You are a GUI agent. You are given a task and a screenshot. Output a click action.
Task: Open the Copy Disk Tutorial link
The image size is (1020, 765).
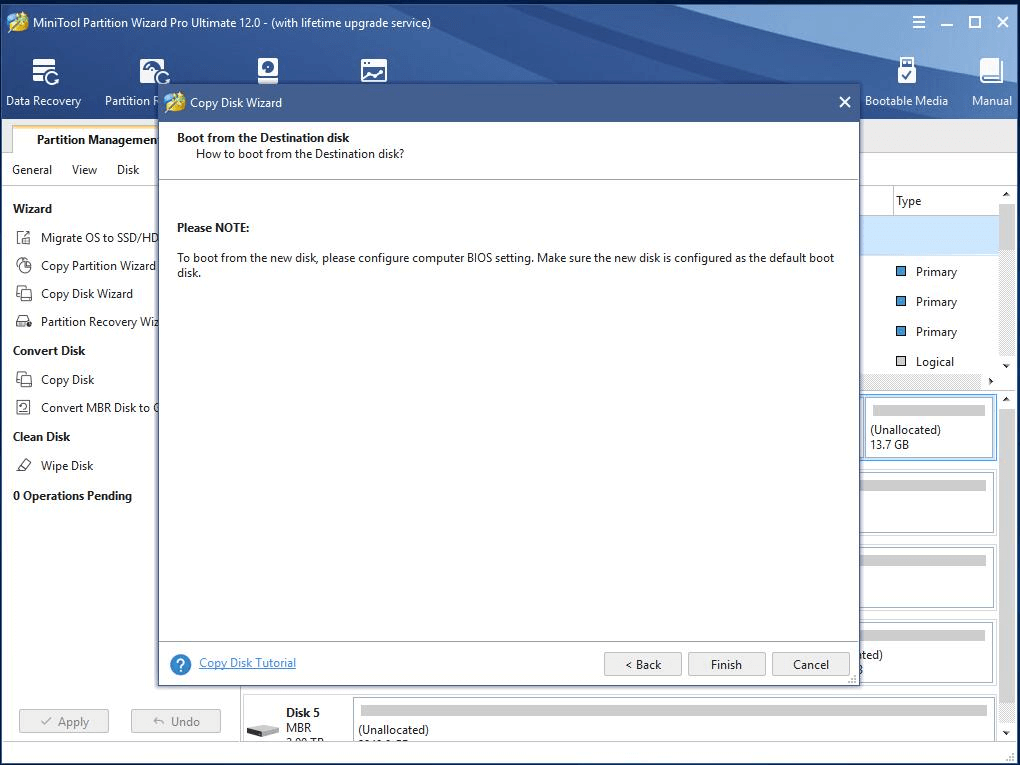pos(247,663)
